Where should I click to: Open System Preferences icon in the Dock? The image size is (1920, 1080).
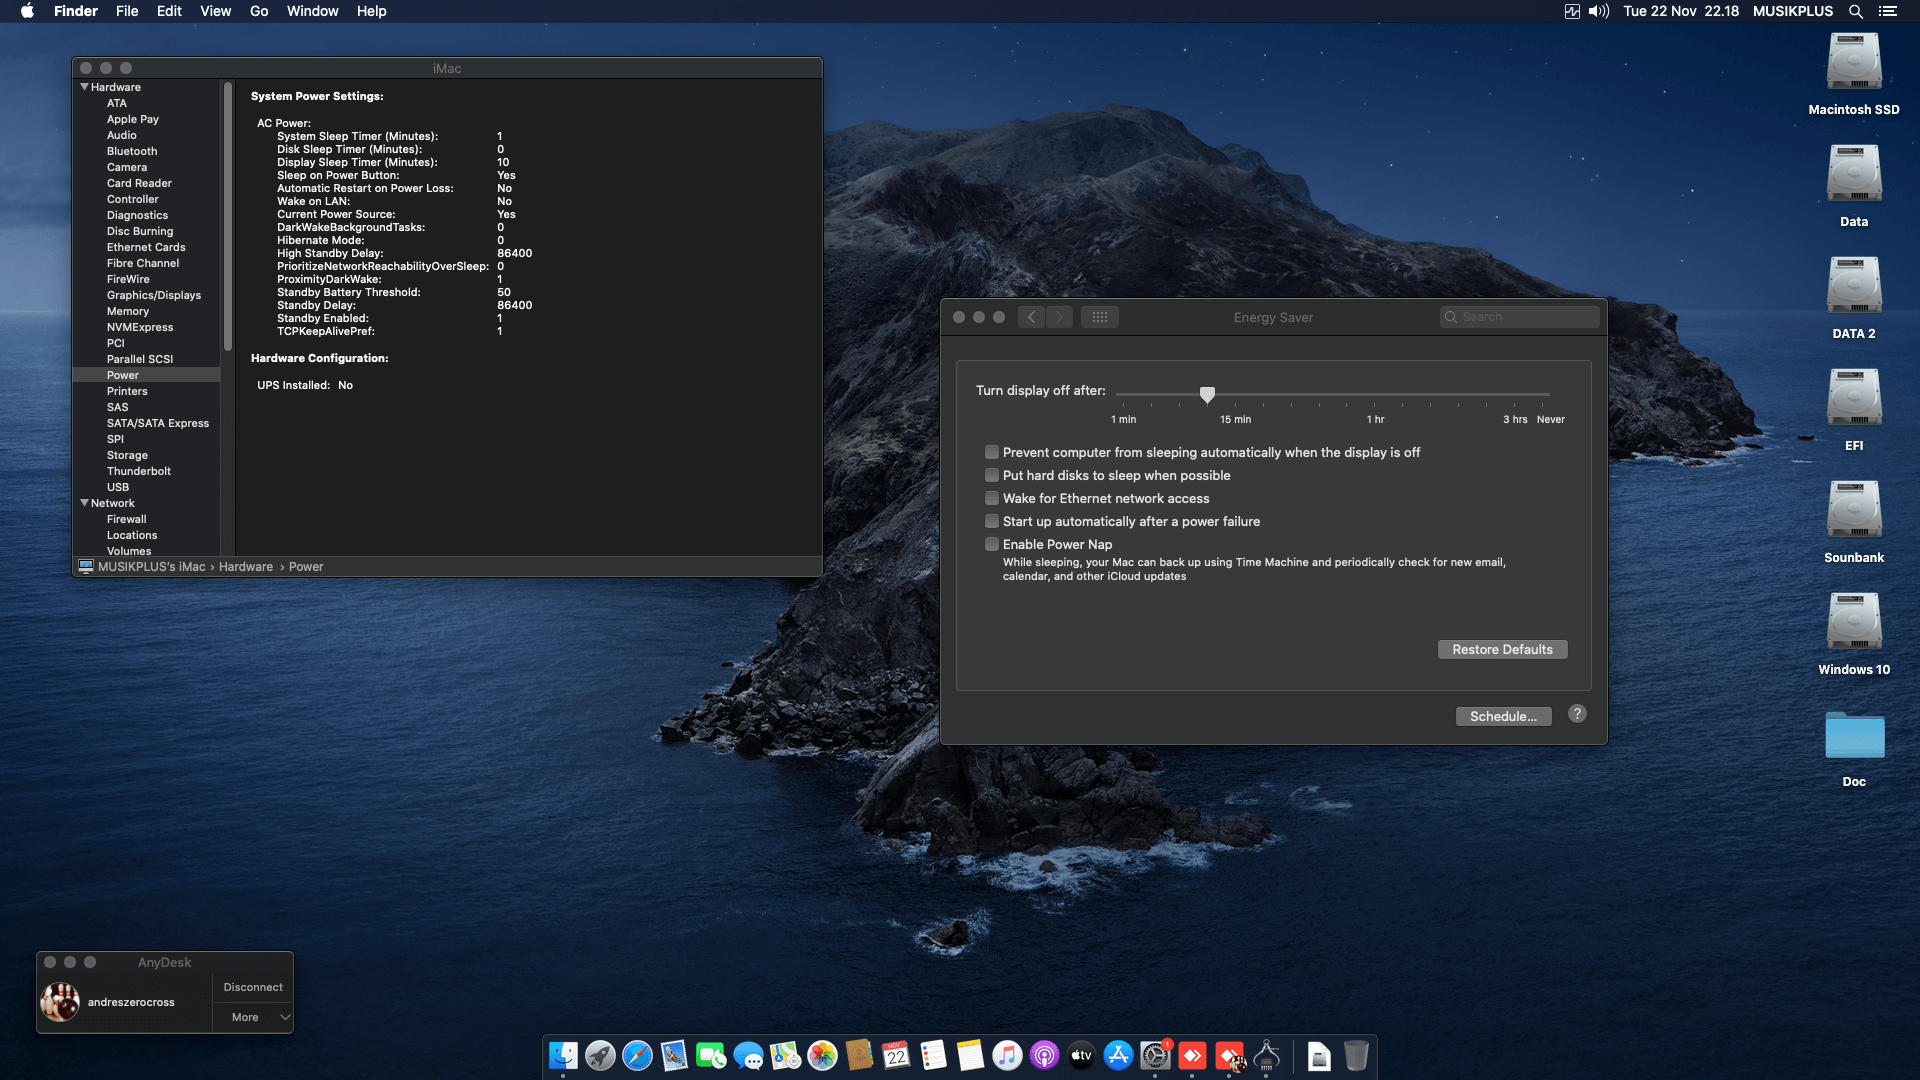(x=1155, y=1055)
